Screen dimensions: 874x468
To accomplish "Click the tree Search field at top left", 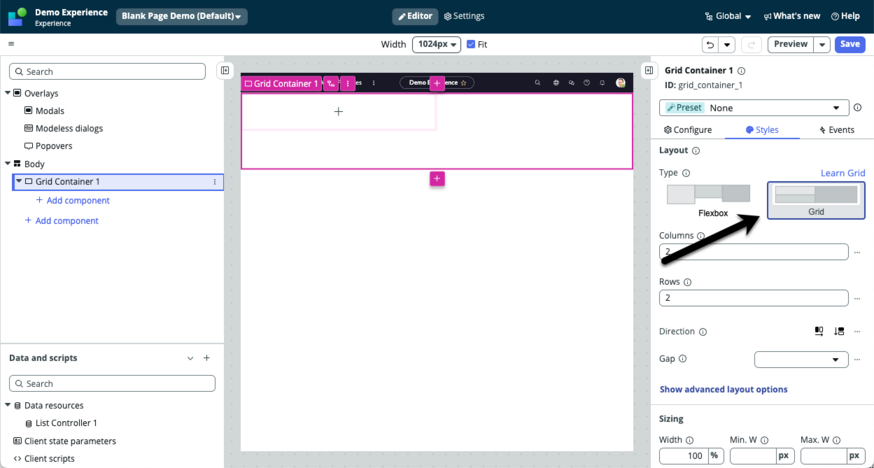I will click(x=108, y=71).
